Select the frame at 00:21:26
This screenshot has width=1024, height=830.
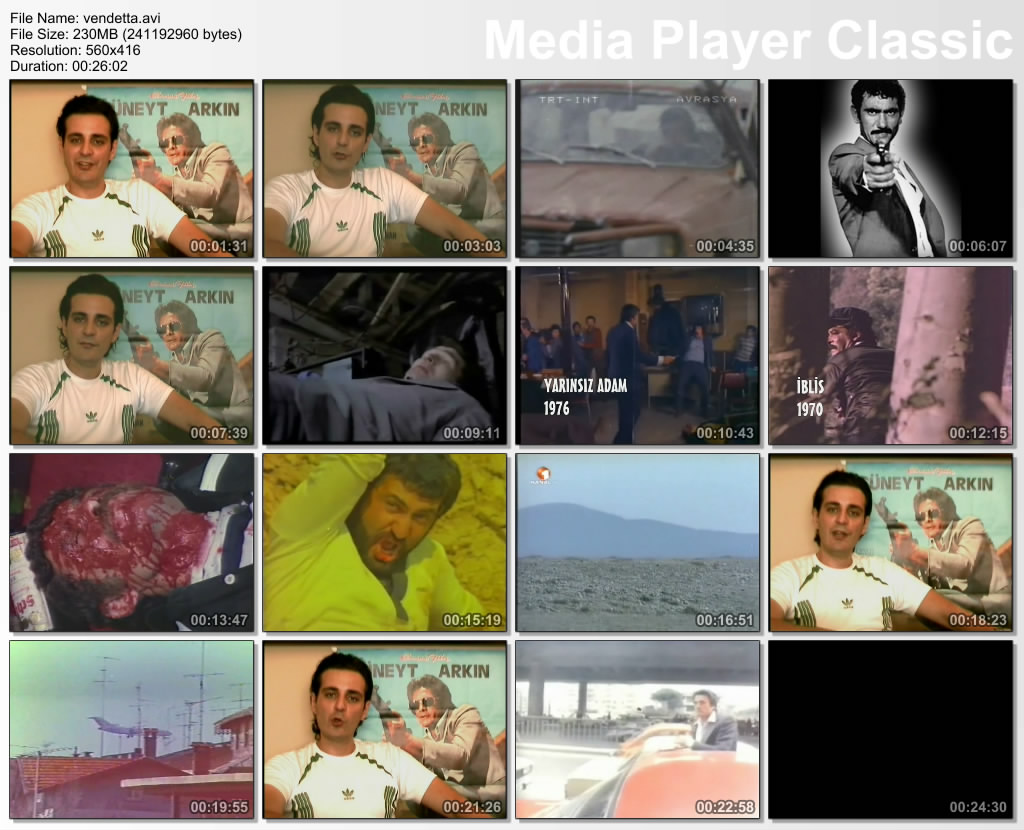(x=385, y=730)
